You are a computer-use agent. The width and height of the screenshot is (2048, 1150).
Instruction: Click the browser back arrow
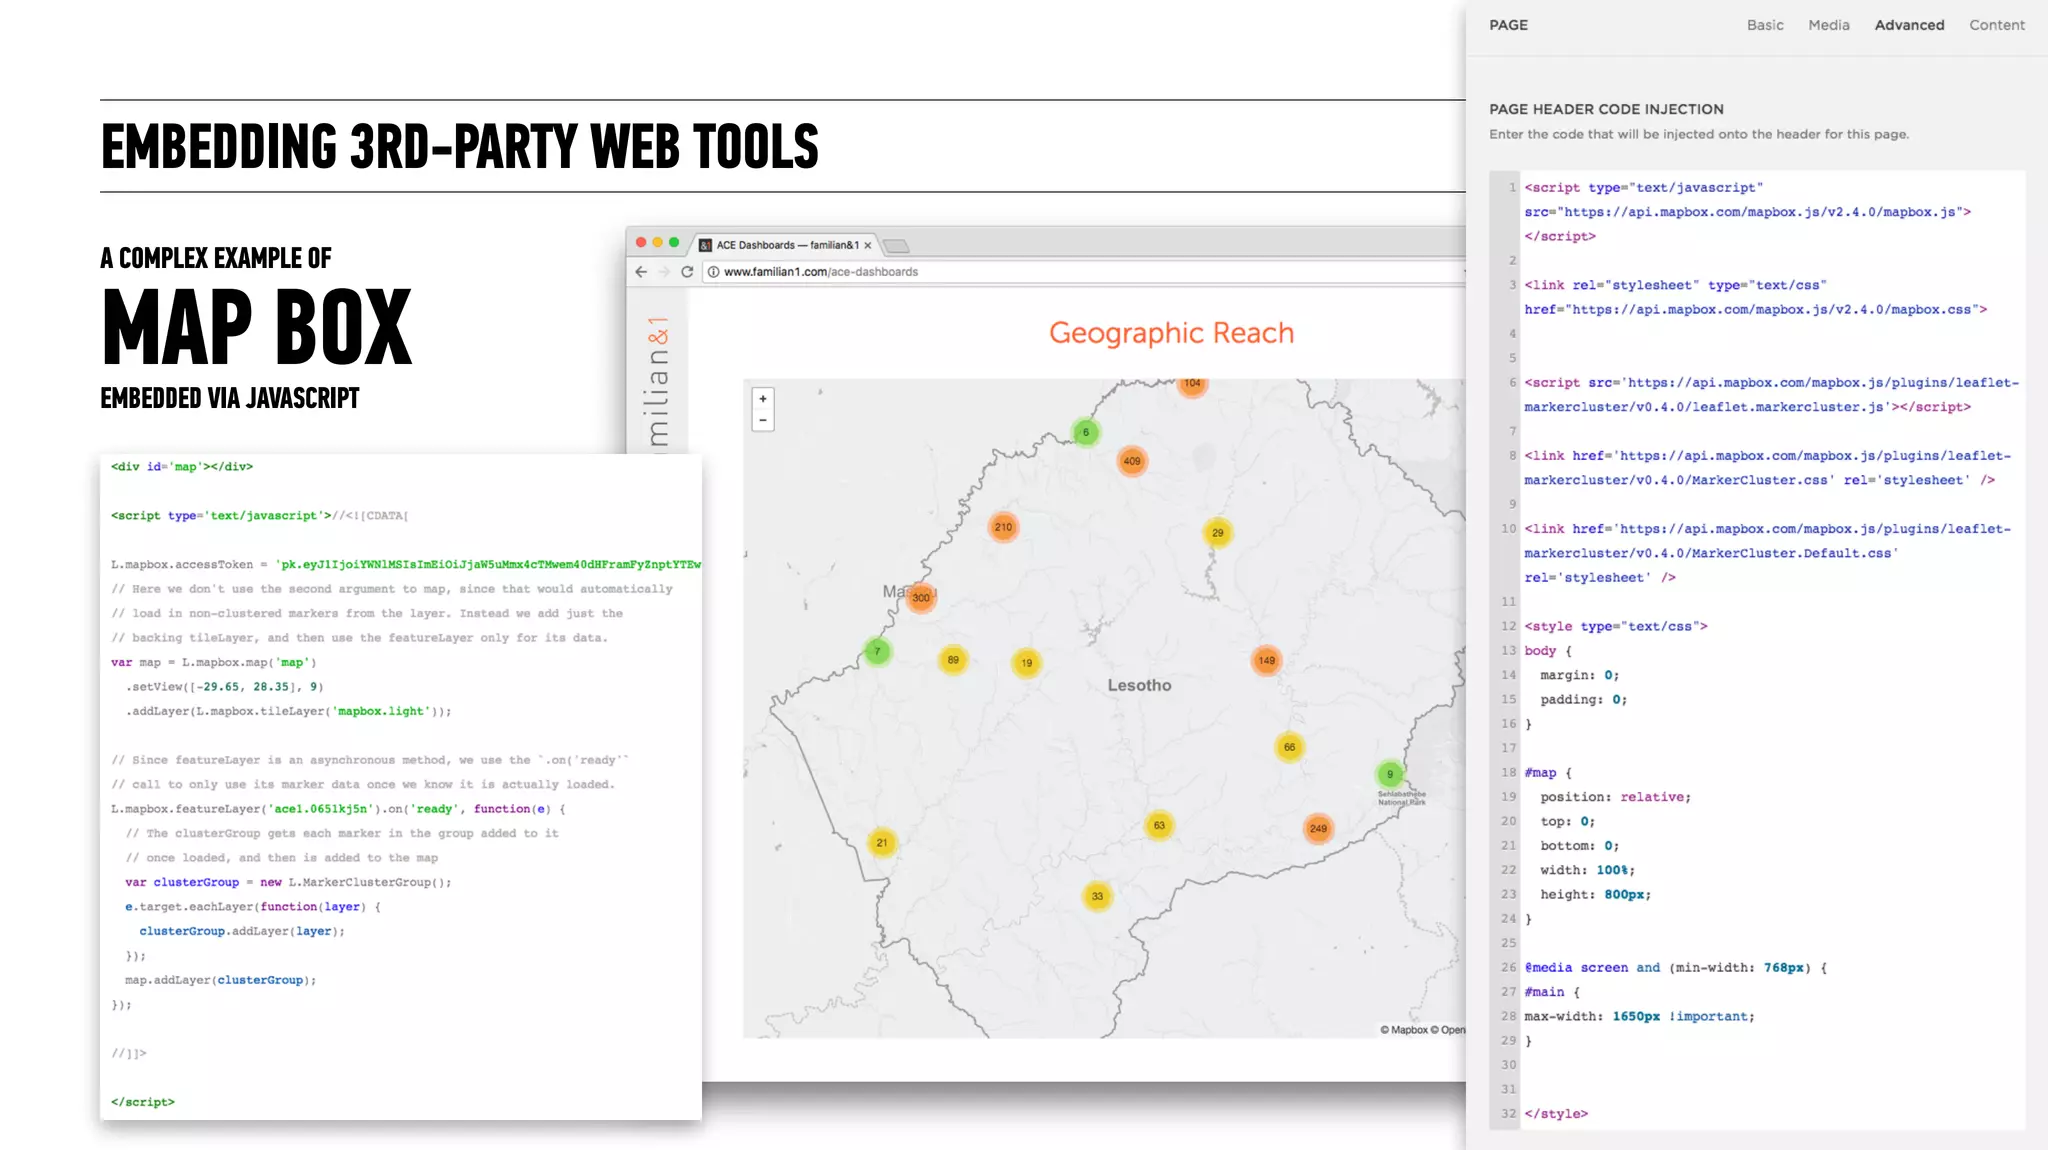pos(641,272)
